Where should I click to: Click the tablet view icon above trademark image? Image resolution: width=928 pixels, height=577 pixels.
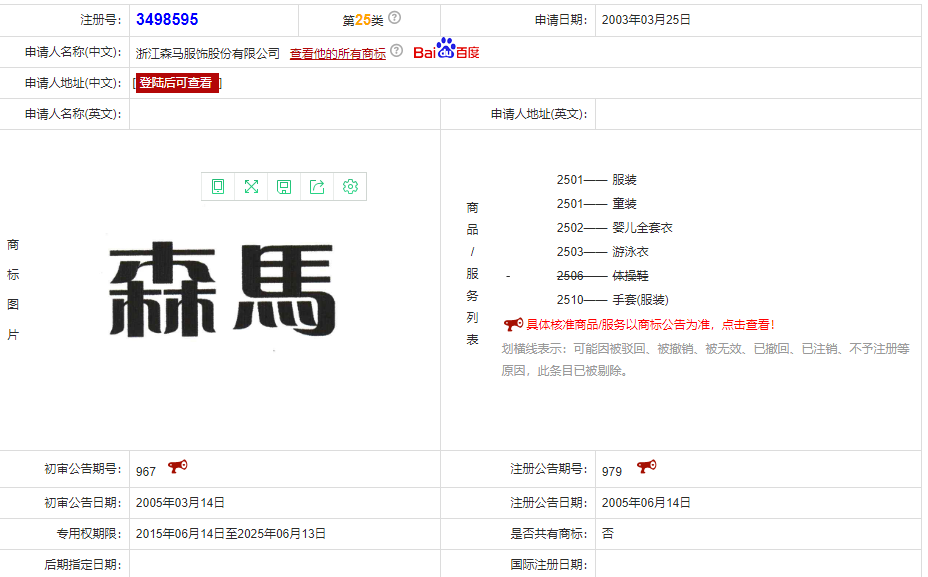pyautogui.click(x=218, y=187)
